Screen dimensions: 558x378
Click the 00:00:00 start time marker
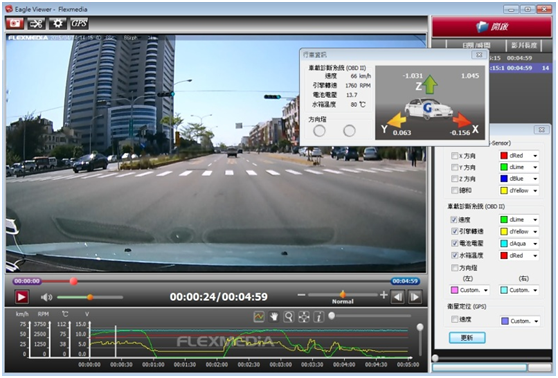[27, 281]
